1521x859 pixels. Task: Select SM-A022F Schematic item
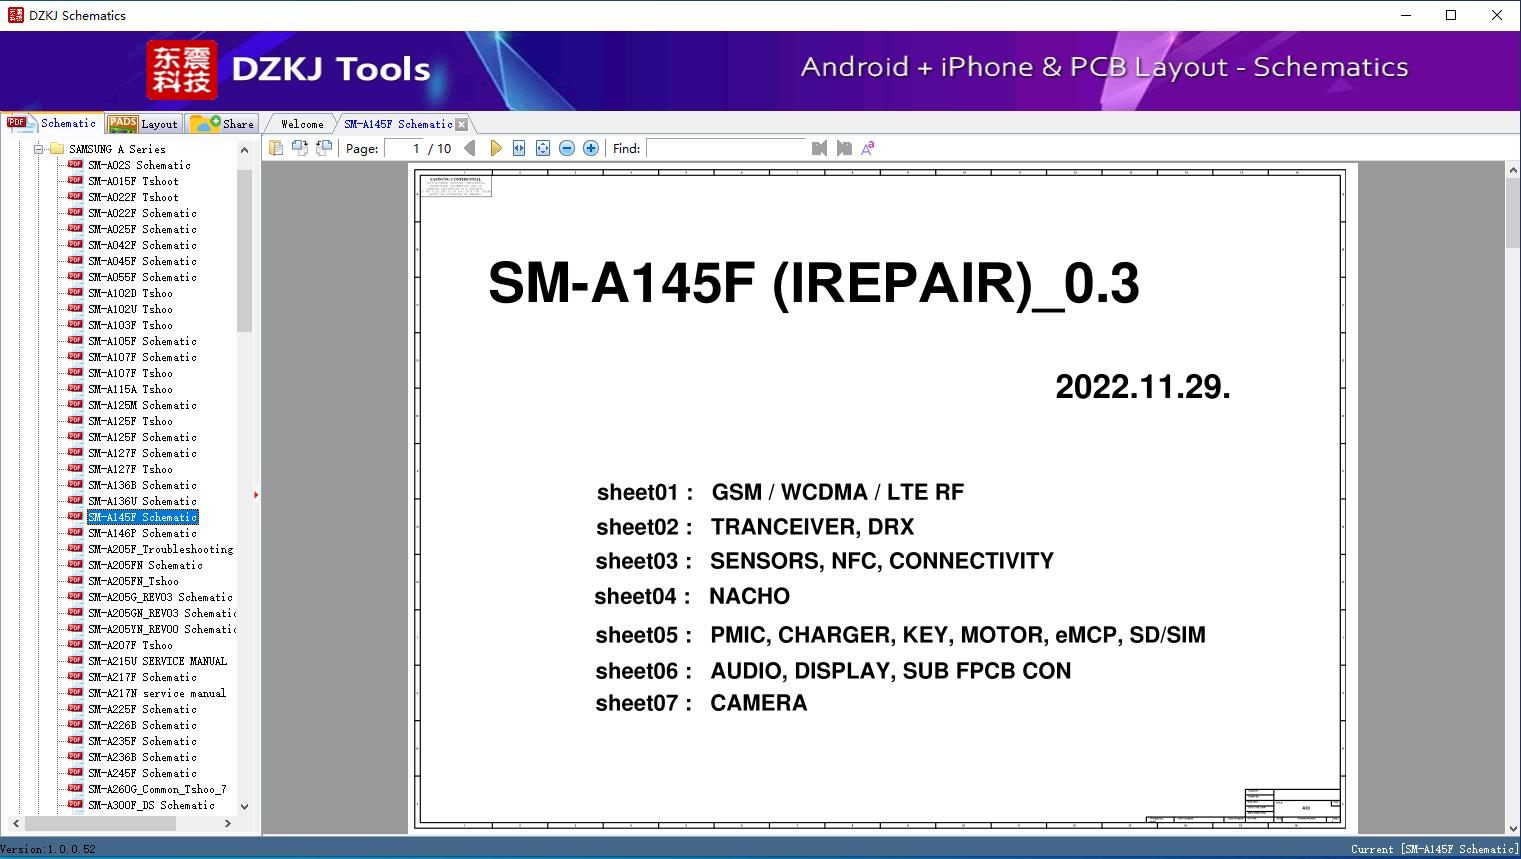click(142, 213)
